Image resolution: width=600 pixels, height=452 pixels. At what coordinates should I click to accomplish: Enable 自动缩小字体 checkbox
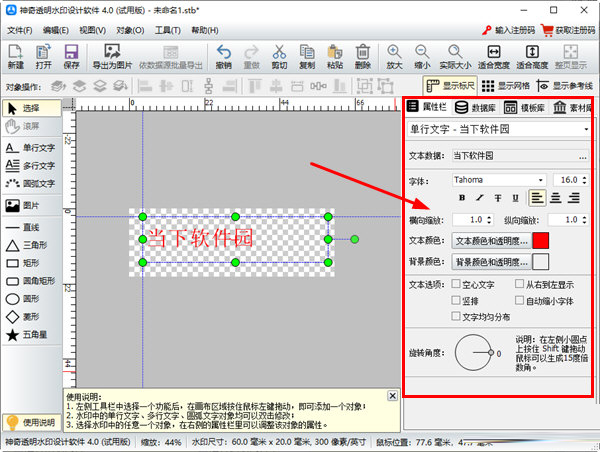click(x=519, y=301)
